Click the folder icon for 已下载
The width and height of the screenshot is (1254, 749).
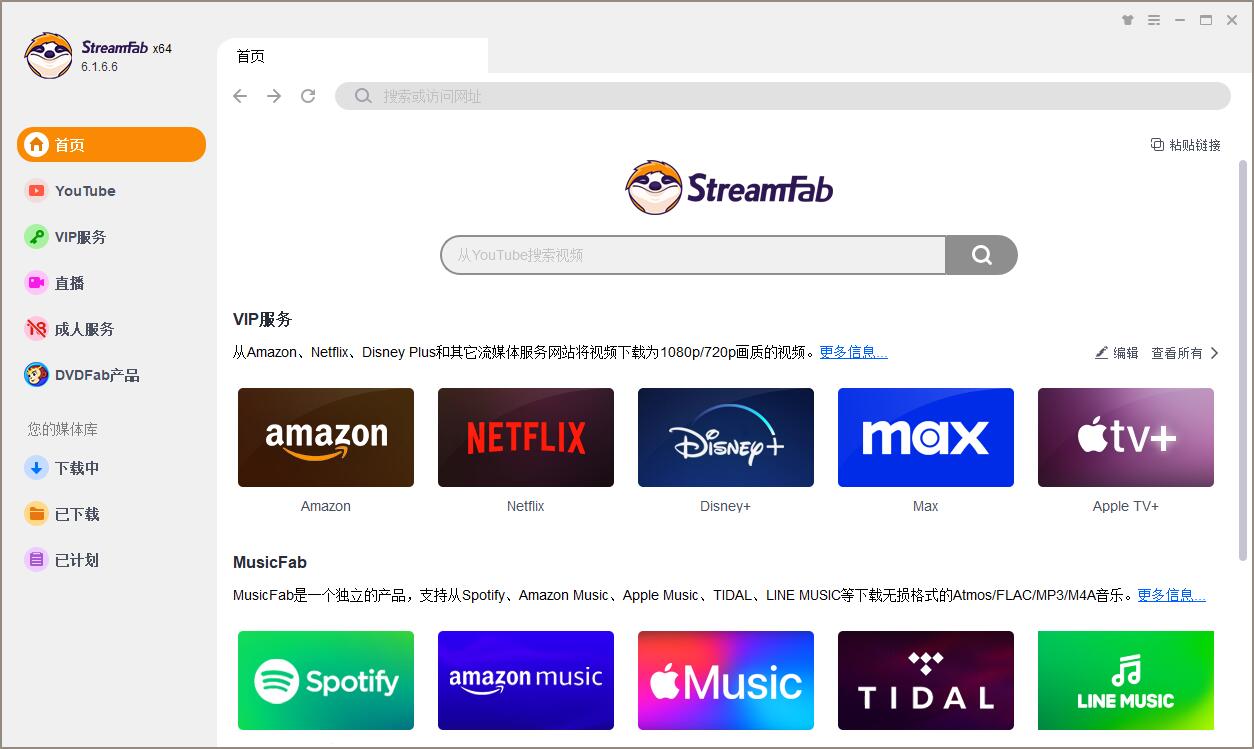[36, 514]
